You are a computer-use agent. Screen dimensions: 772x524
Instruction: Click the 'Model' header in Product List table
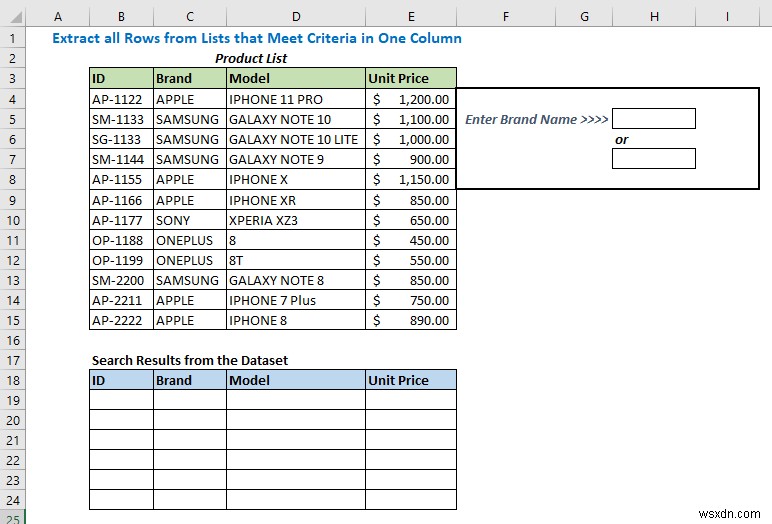[x=296, y=78]
